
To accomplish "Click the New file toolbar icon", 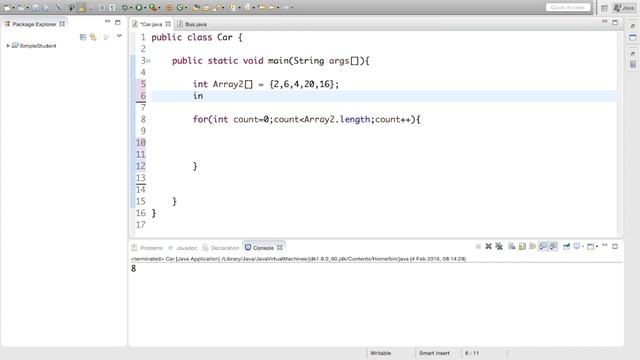I will pos(7,8).
